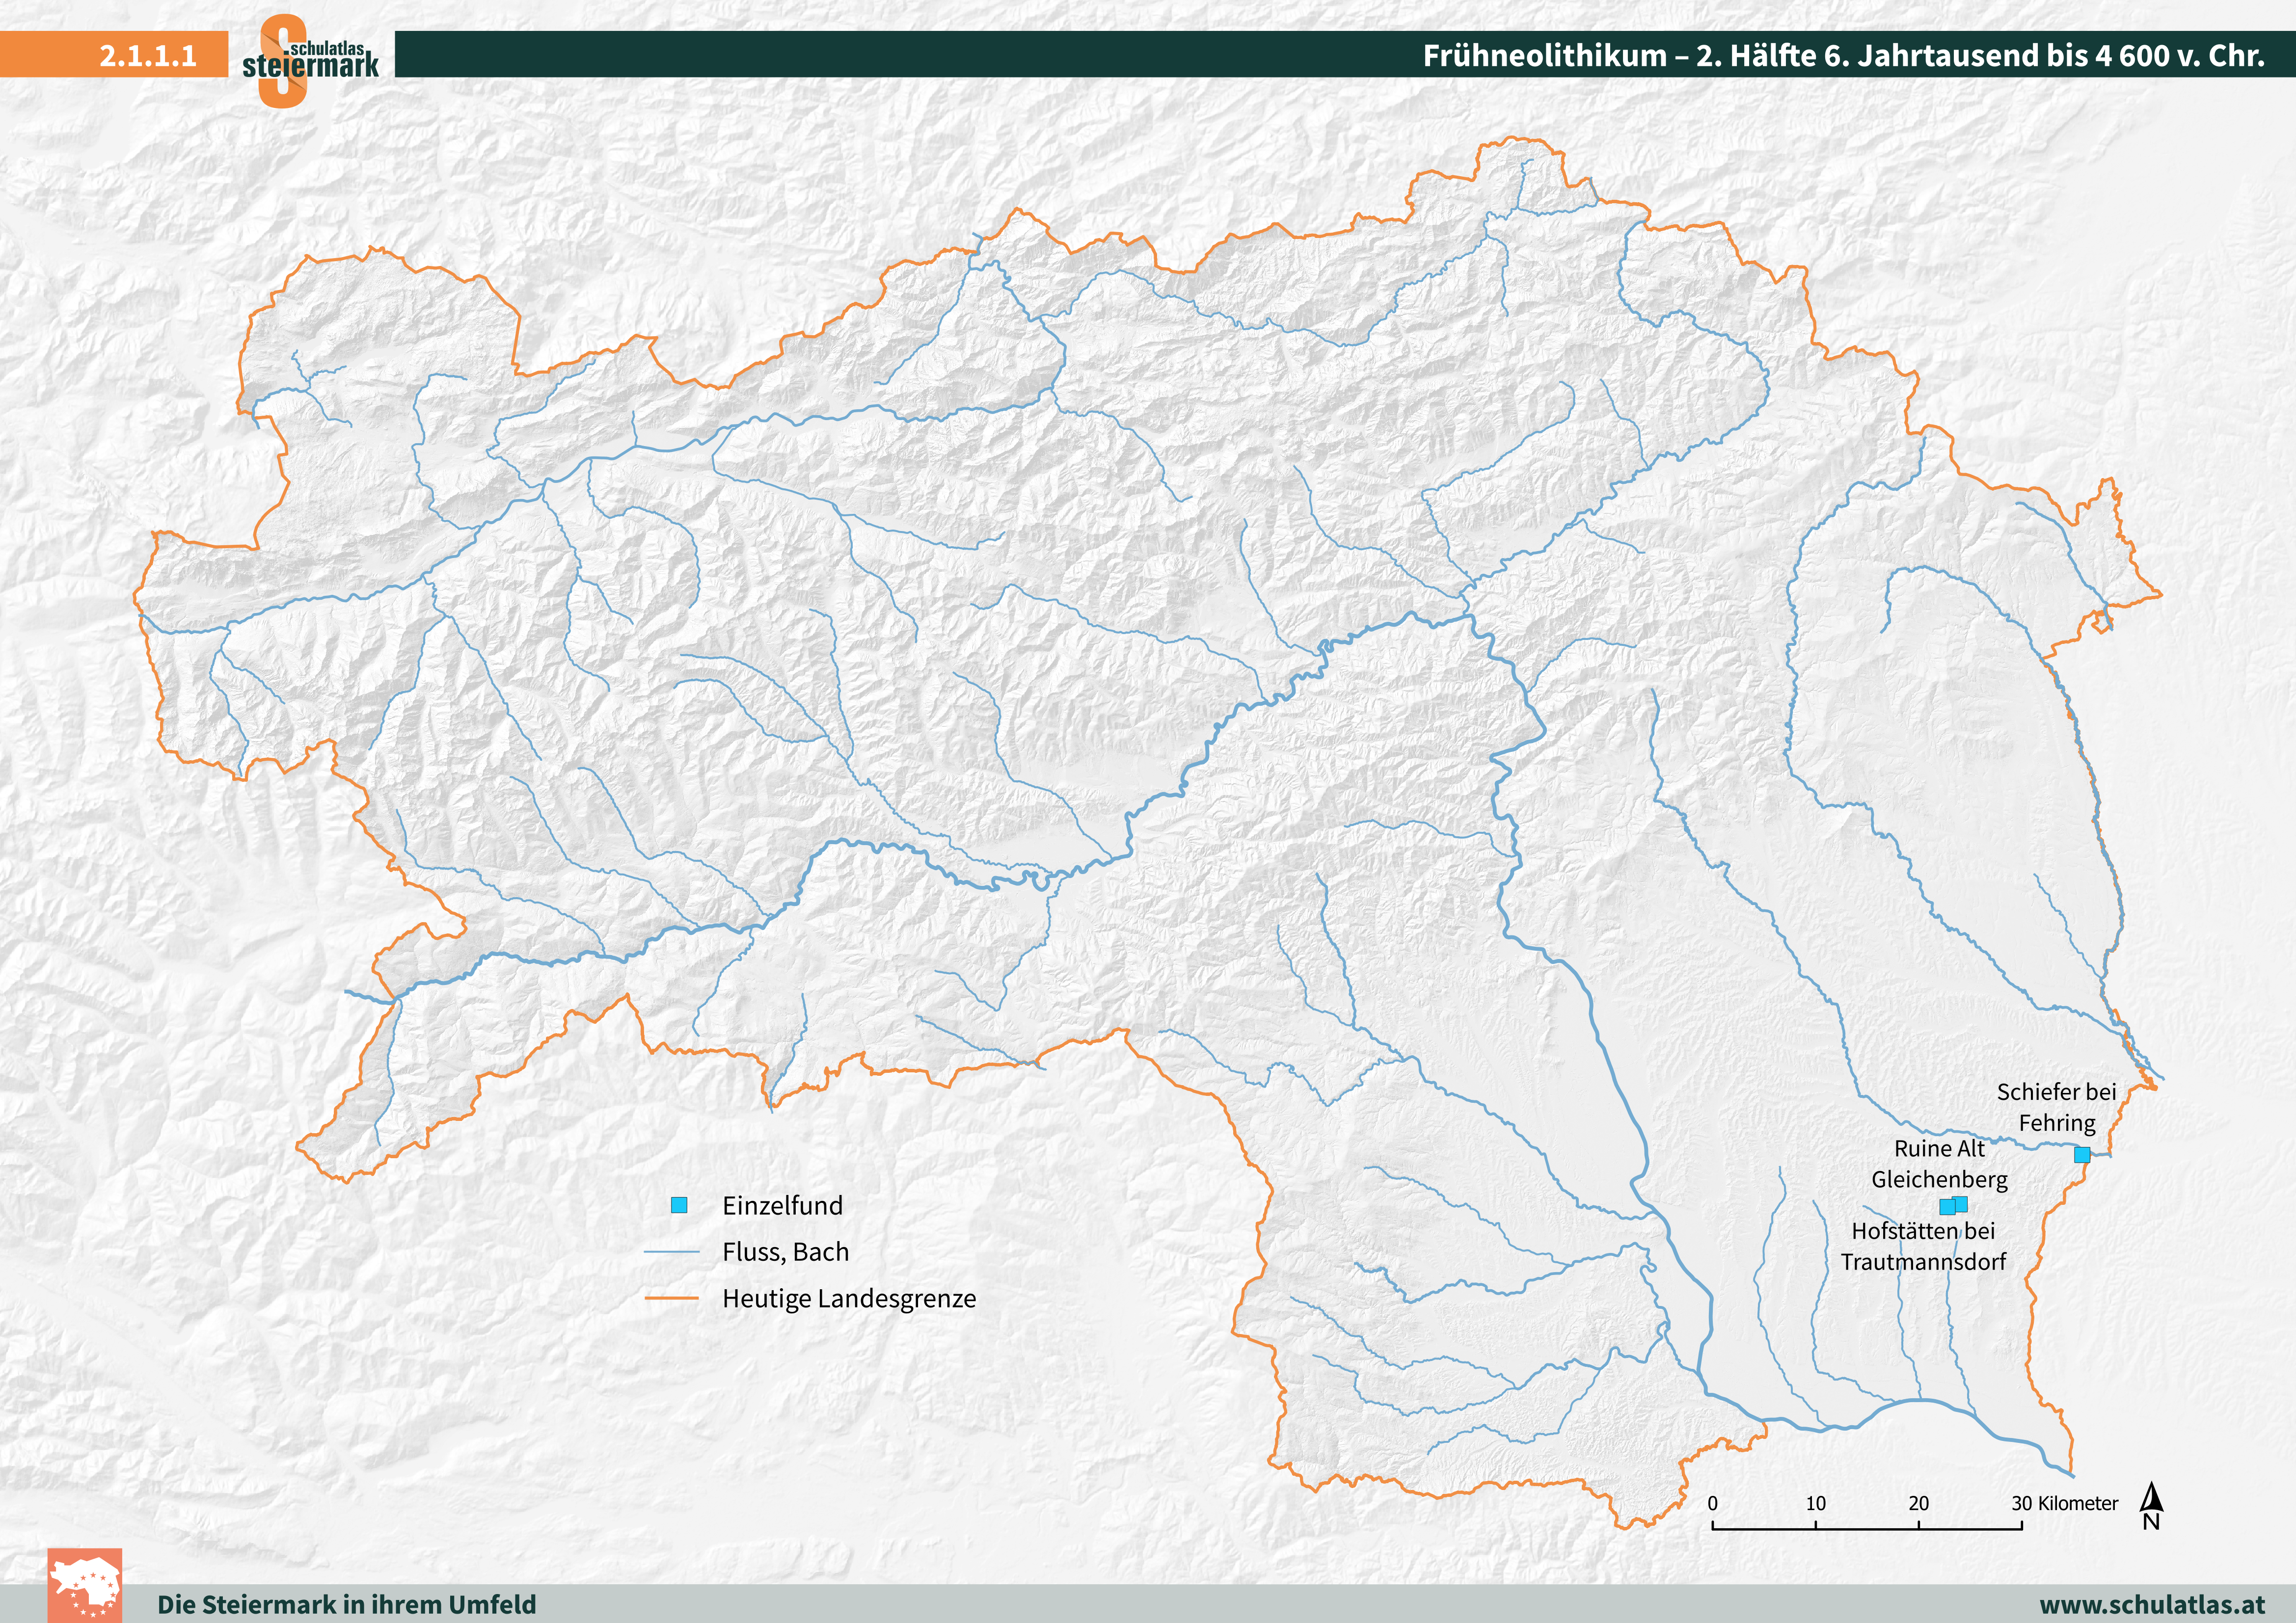
Task: Toggle the Fluss, Bach legend entry
Action: [786, 1251]
